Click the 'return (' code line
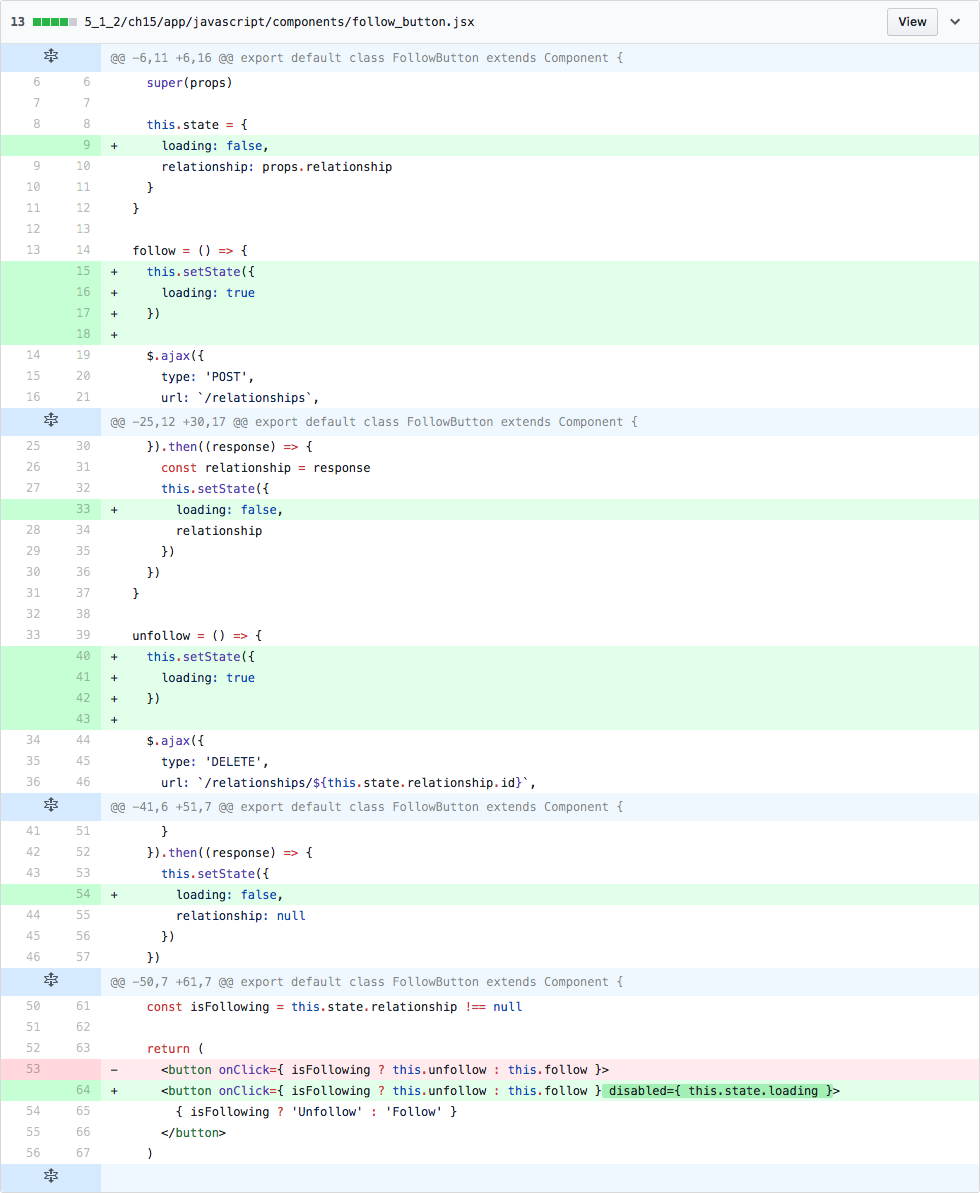 [175, 1048]
